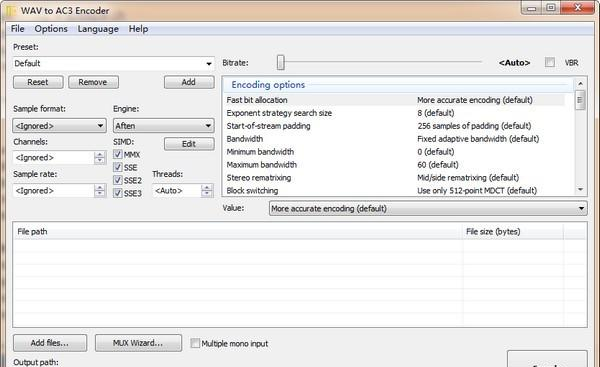Click the Channels input field
This screenshot has width=600, height=367.
(x=54, y=158)
